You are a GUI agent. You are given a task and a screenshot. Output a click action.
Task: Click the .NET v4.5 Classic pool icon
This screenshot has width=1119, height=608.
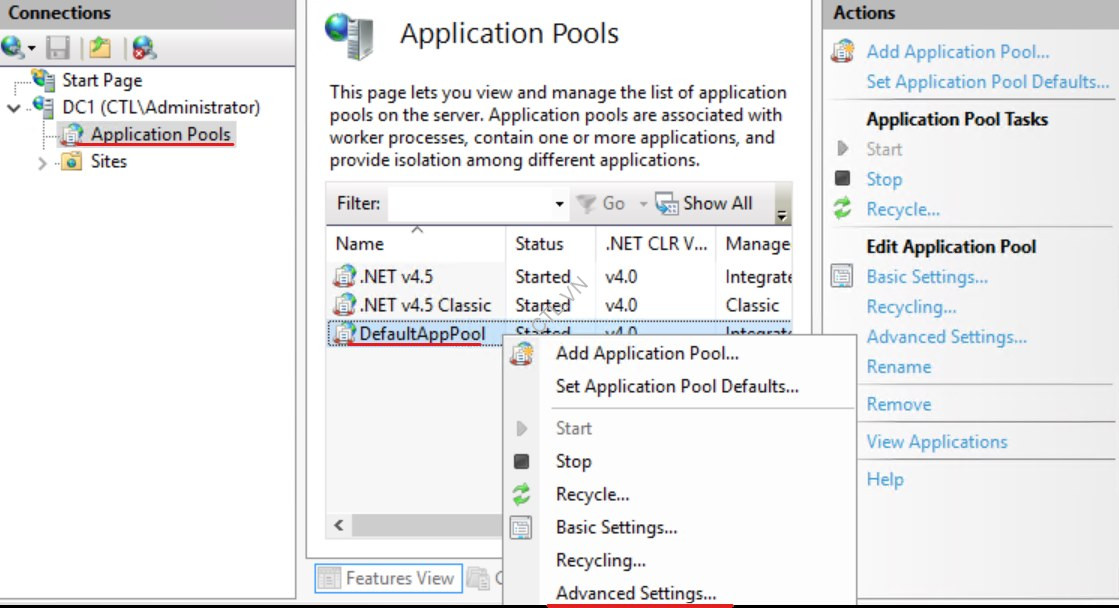[x=345, y=305]
